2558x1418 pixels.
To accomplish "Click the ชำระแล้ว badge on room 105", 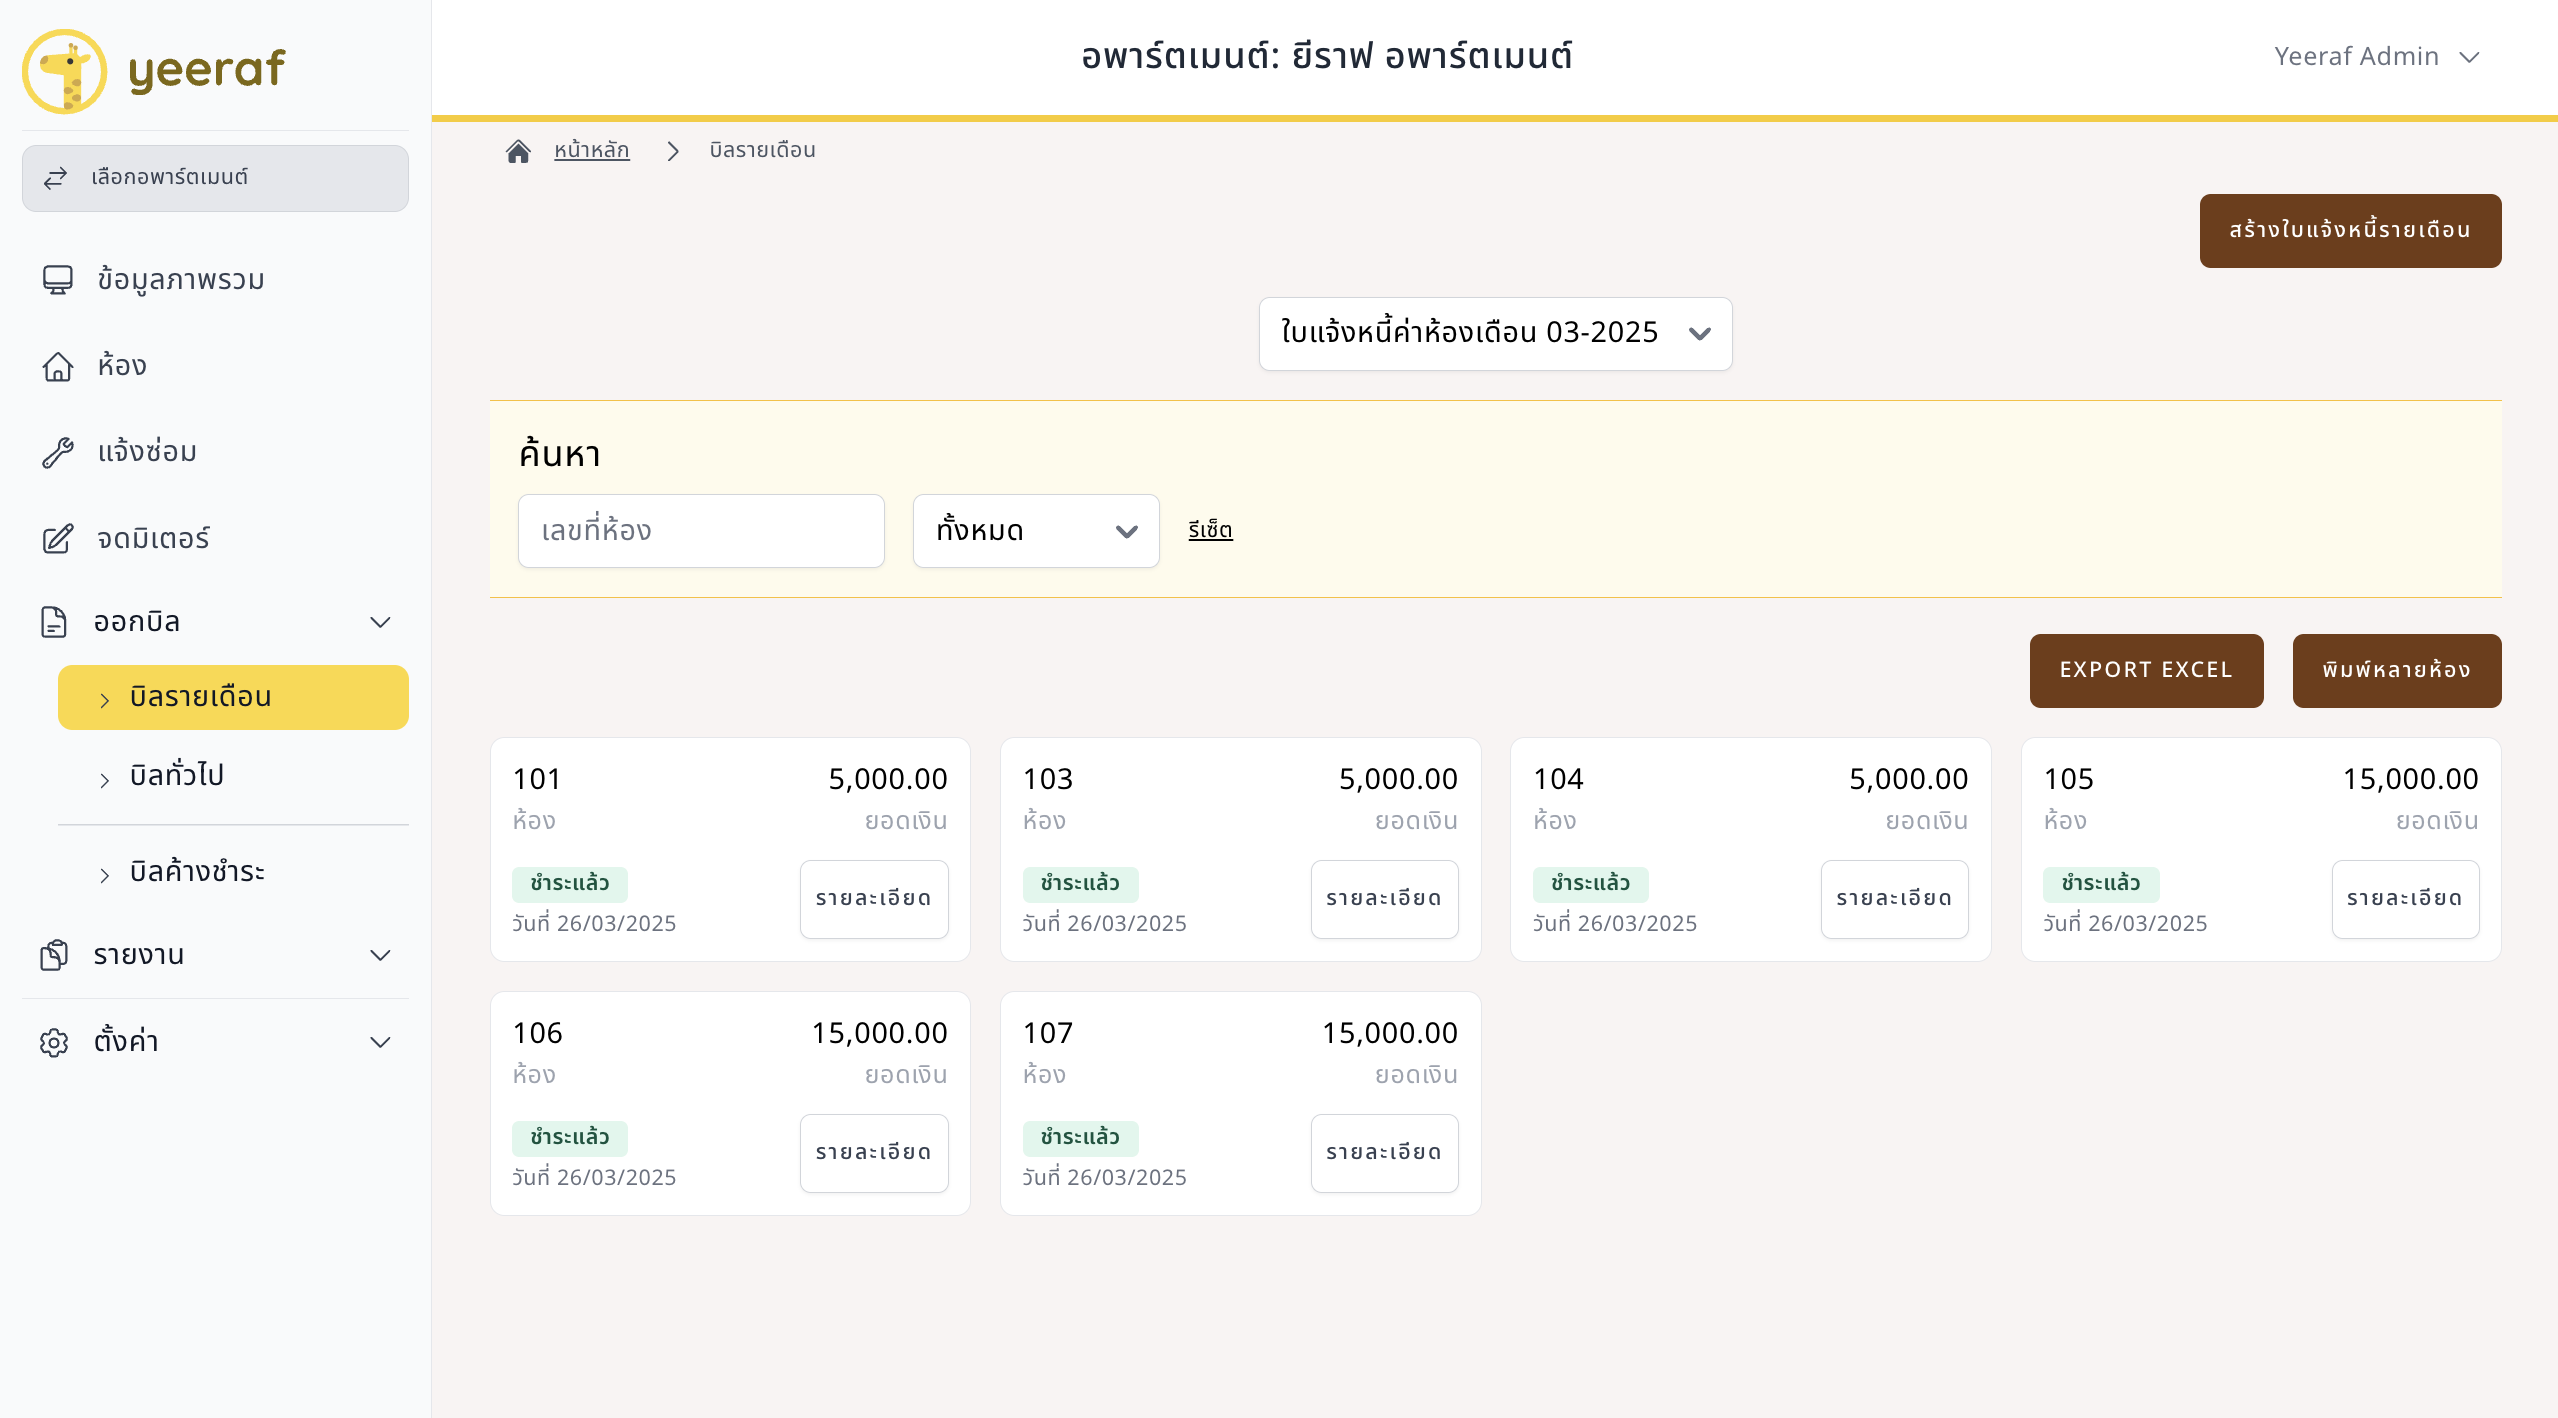I will click(2100, 884).
